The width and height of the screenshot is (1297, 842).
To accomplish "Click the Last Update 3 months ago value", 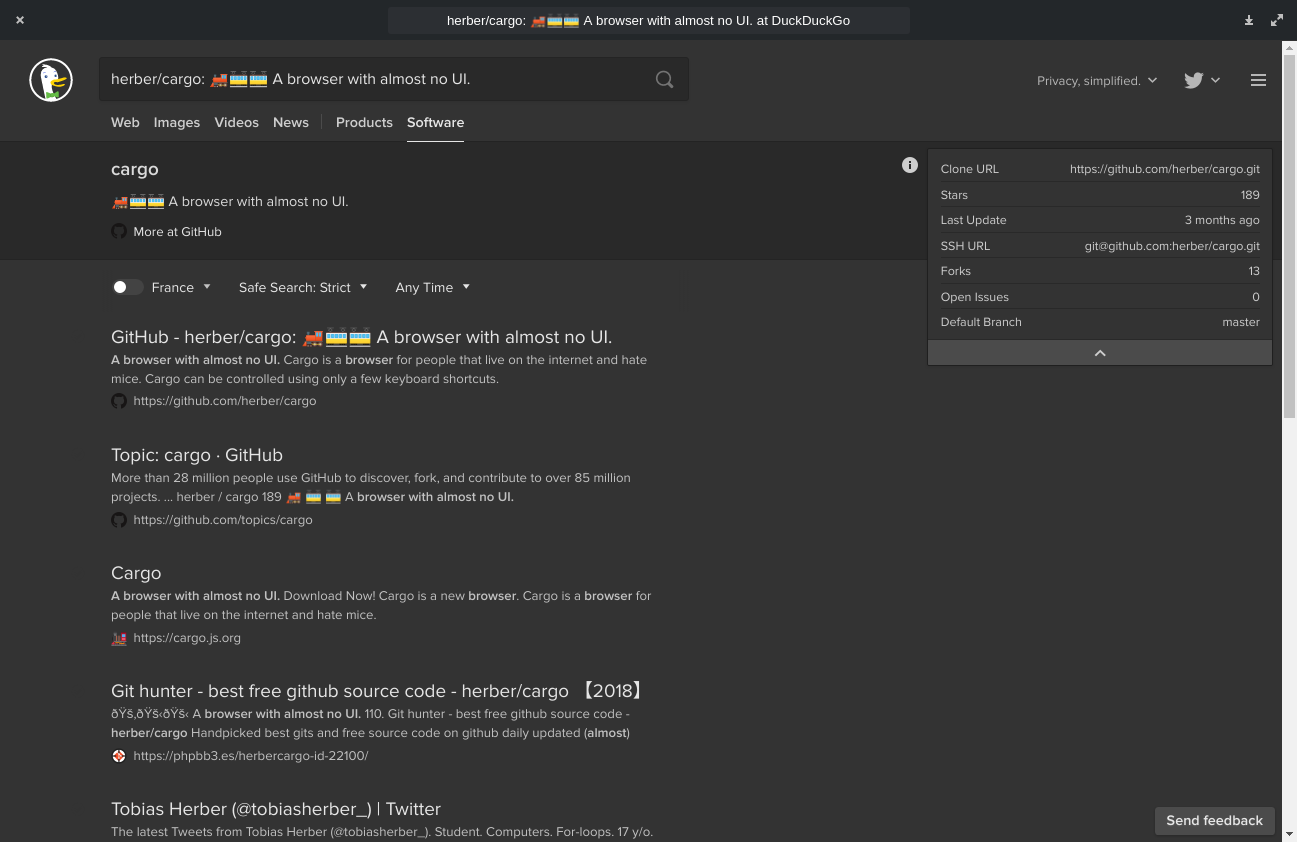I will 1222,220.
